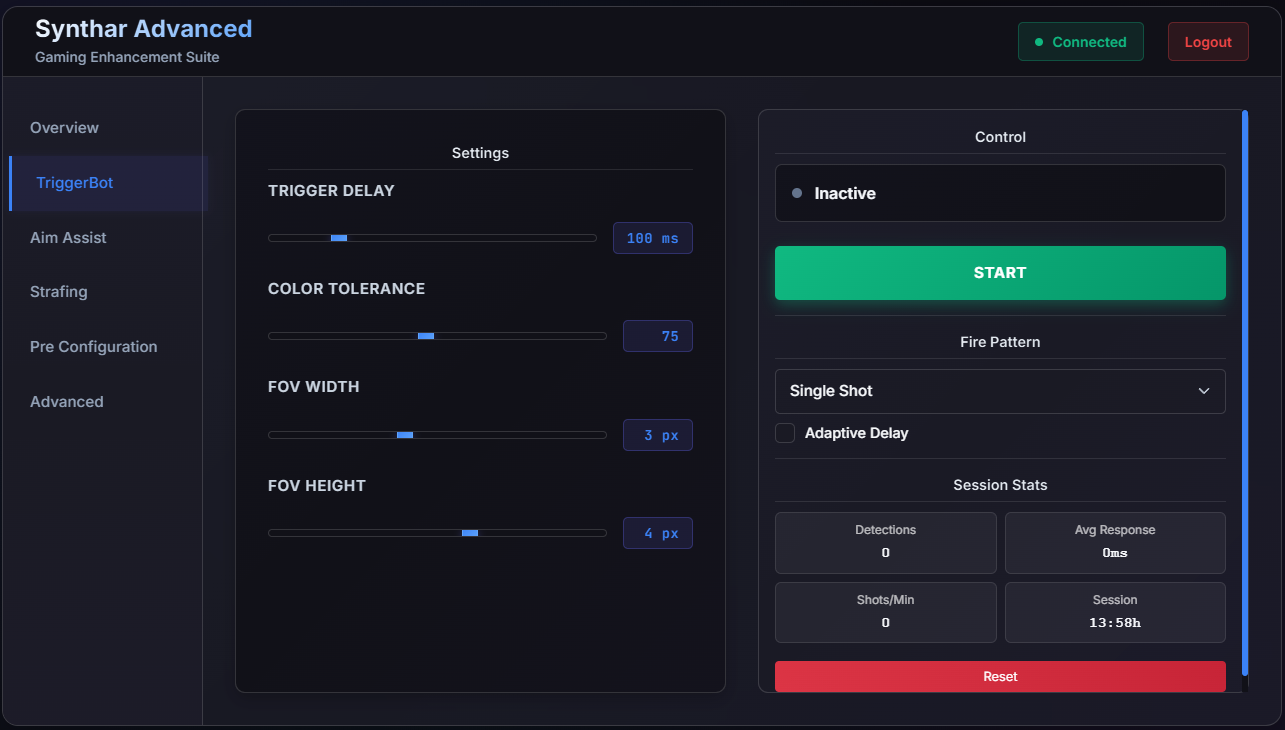Enable the Adaptive Delay checkbox

(x=785, y=432)
